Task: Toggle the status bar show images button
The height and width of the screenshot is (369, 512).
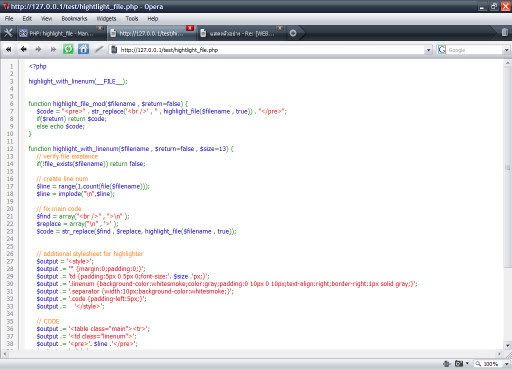Action: (x=459, y=363)
